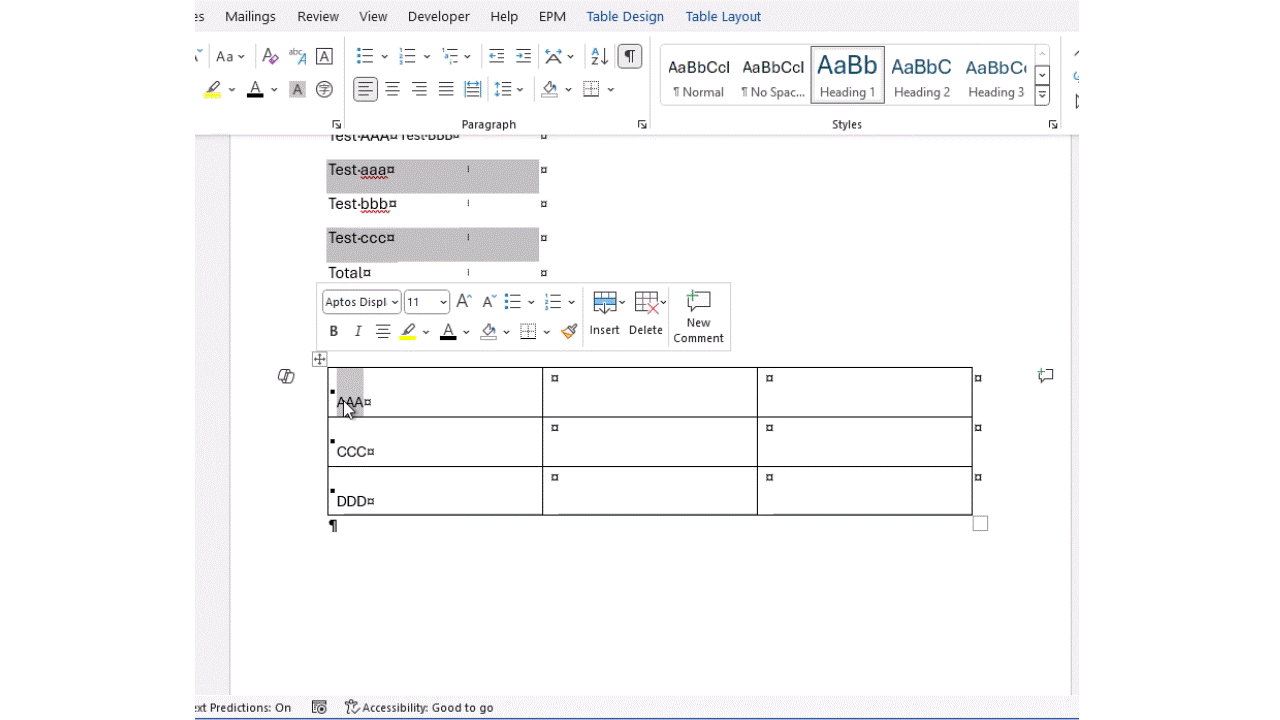This screenshot has height=720, width=1280.
Task: Click the Sort A-Z icon
Action: (599, 56)
